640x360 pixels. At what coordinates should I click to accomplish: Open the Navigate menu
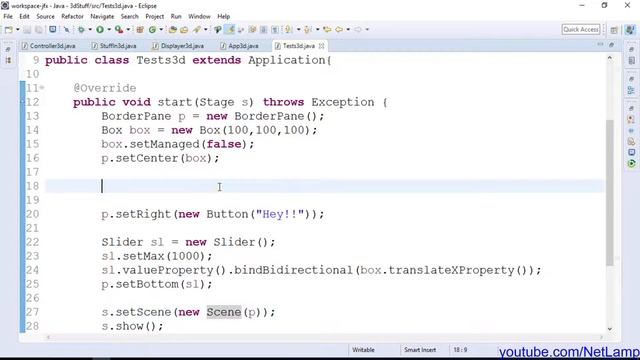coord(102,16)
